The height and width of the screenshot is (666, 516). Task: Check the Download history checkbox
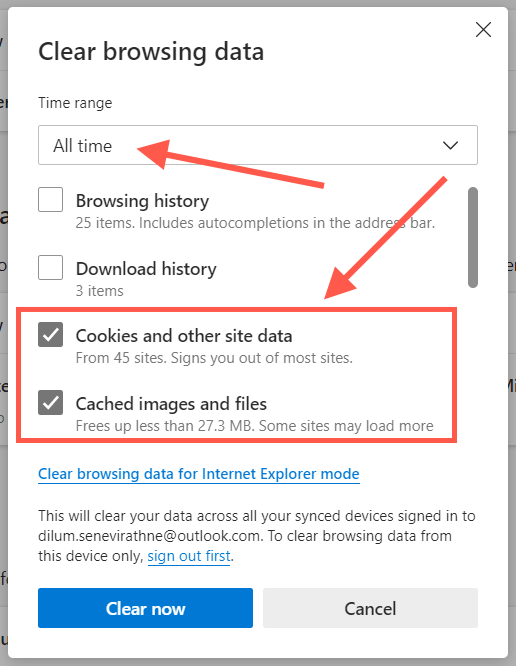pos(51,268)
